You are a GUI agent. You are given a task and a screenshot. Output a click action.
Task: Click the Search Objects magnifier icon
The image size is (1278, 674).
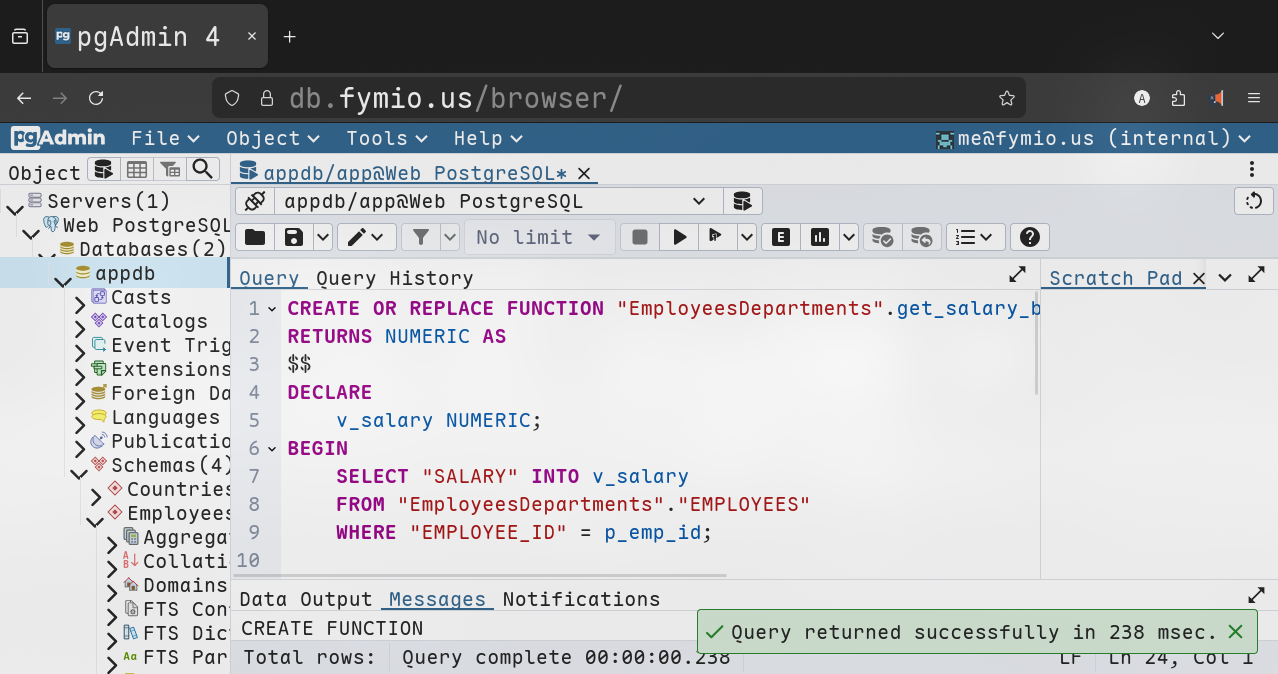(202, 169)
